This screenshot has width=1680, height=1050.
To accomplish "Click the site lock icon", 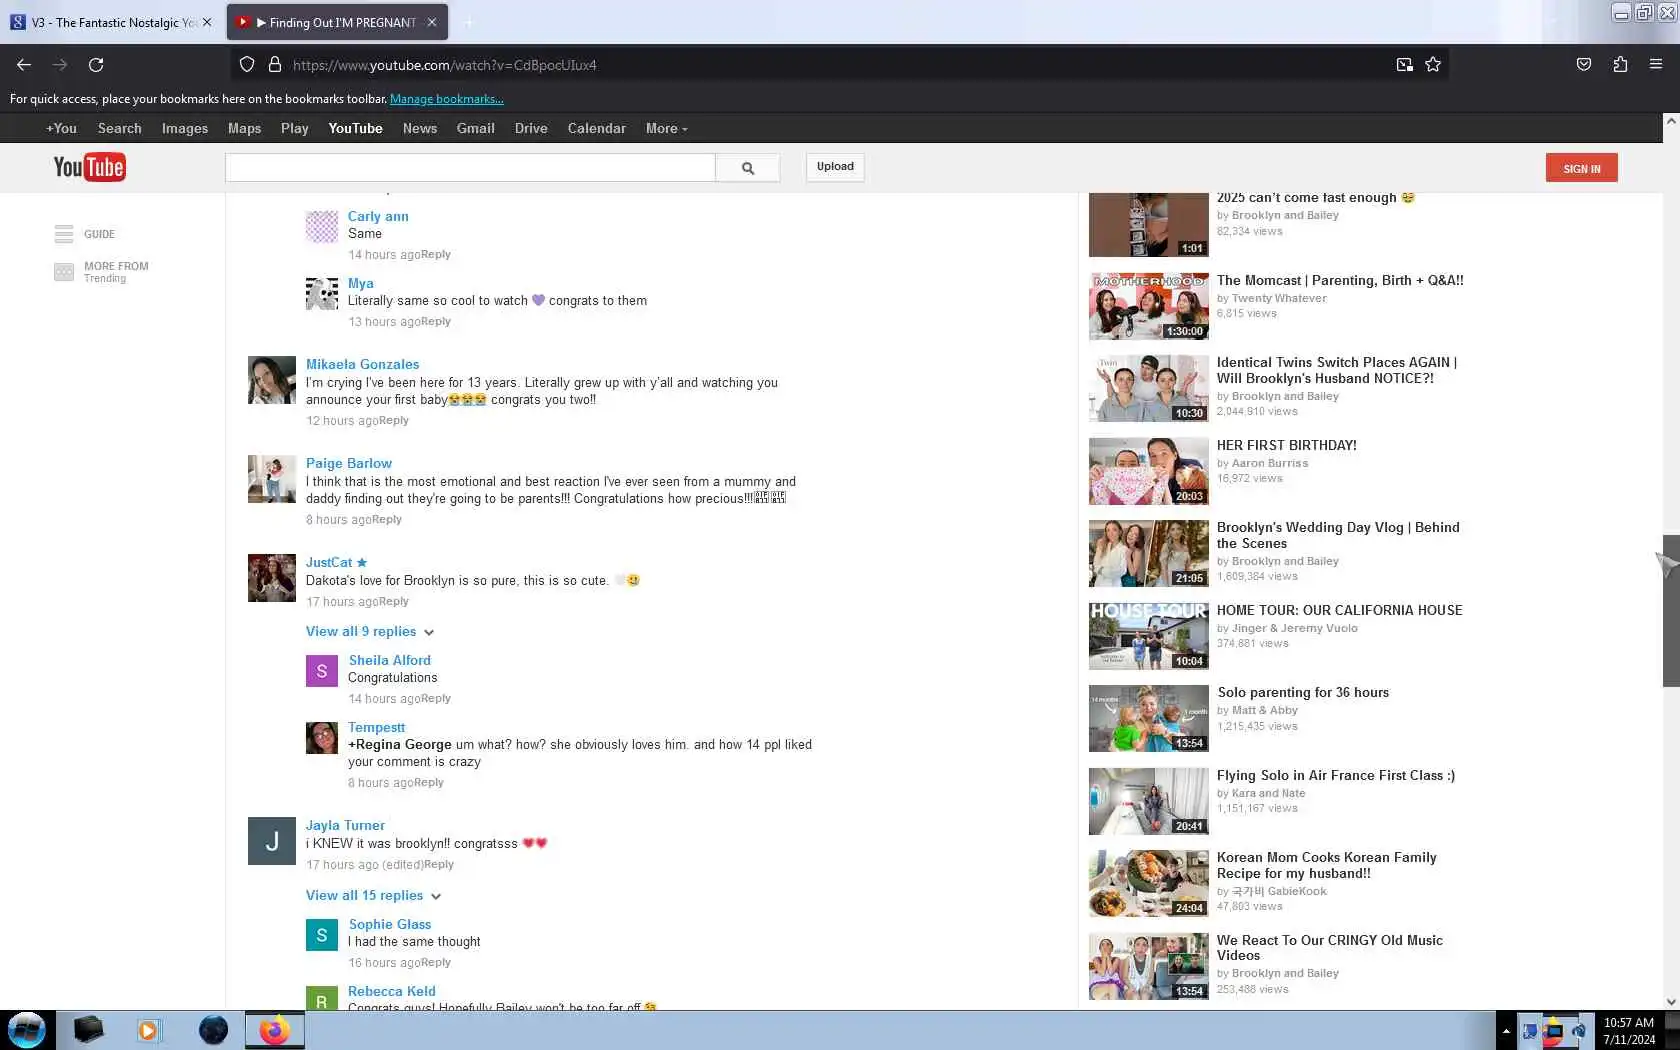I will coord(275,65).
